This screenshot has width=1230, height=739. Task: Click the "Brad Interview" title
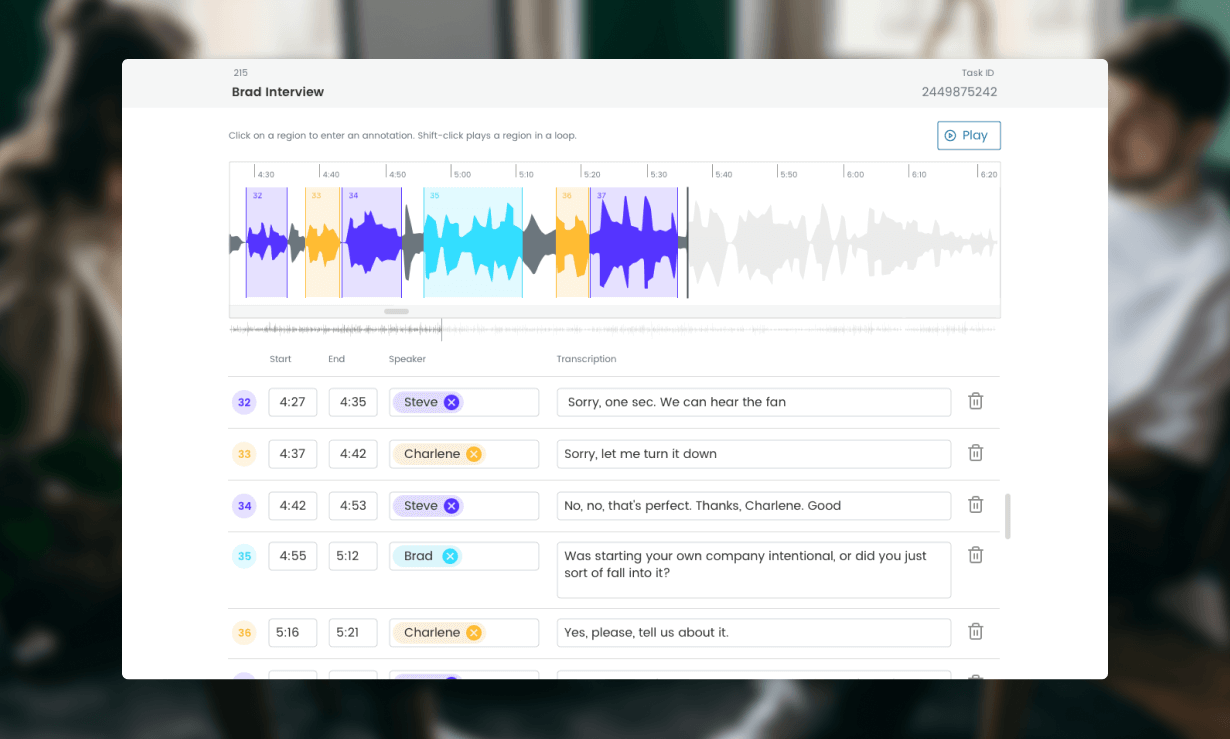click(x=278, y=92)
